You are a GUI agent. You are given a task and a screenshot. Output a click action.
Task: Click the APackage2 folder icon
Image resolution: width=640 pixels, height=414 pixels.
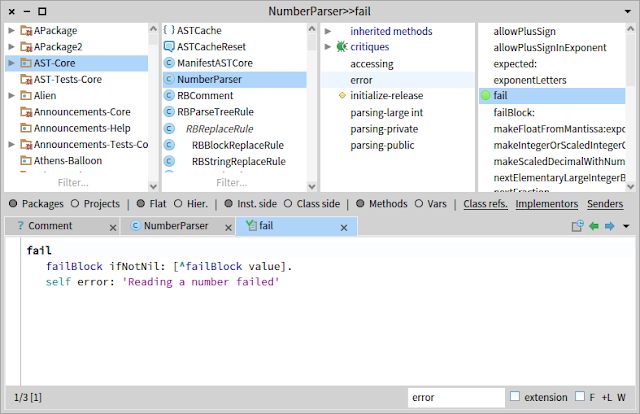click(x=26, y=47)
